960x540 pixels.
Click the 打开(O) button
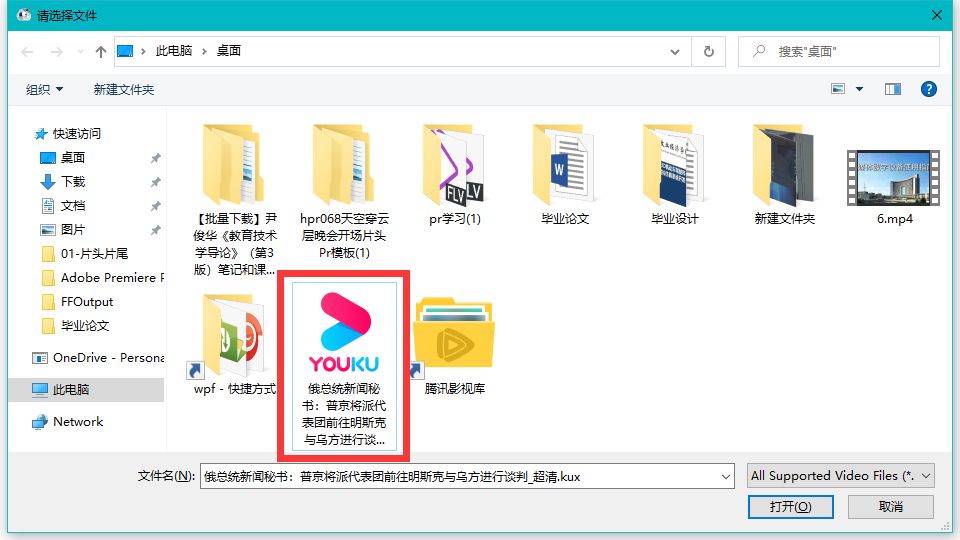tap(790, 507)
